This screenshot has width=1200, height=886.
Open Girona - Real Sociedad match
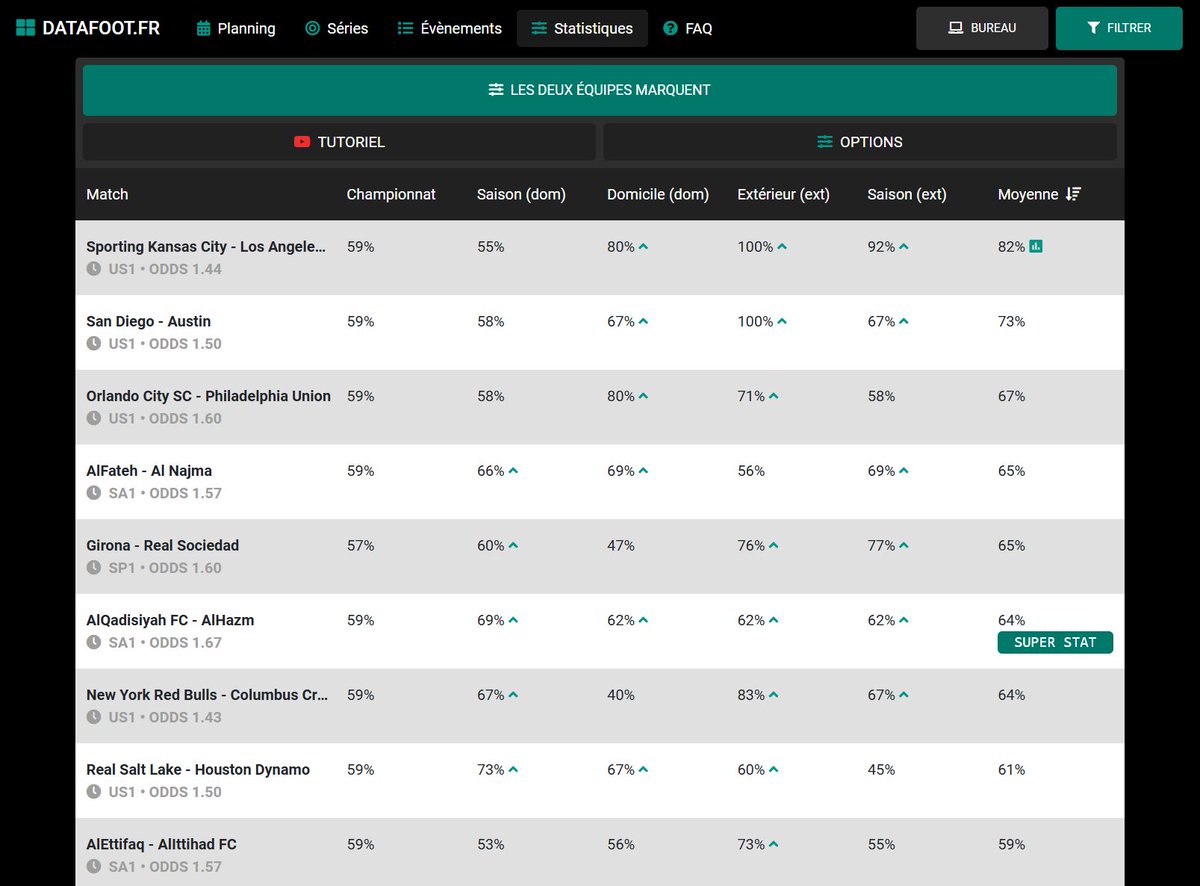pos(162,545)
